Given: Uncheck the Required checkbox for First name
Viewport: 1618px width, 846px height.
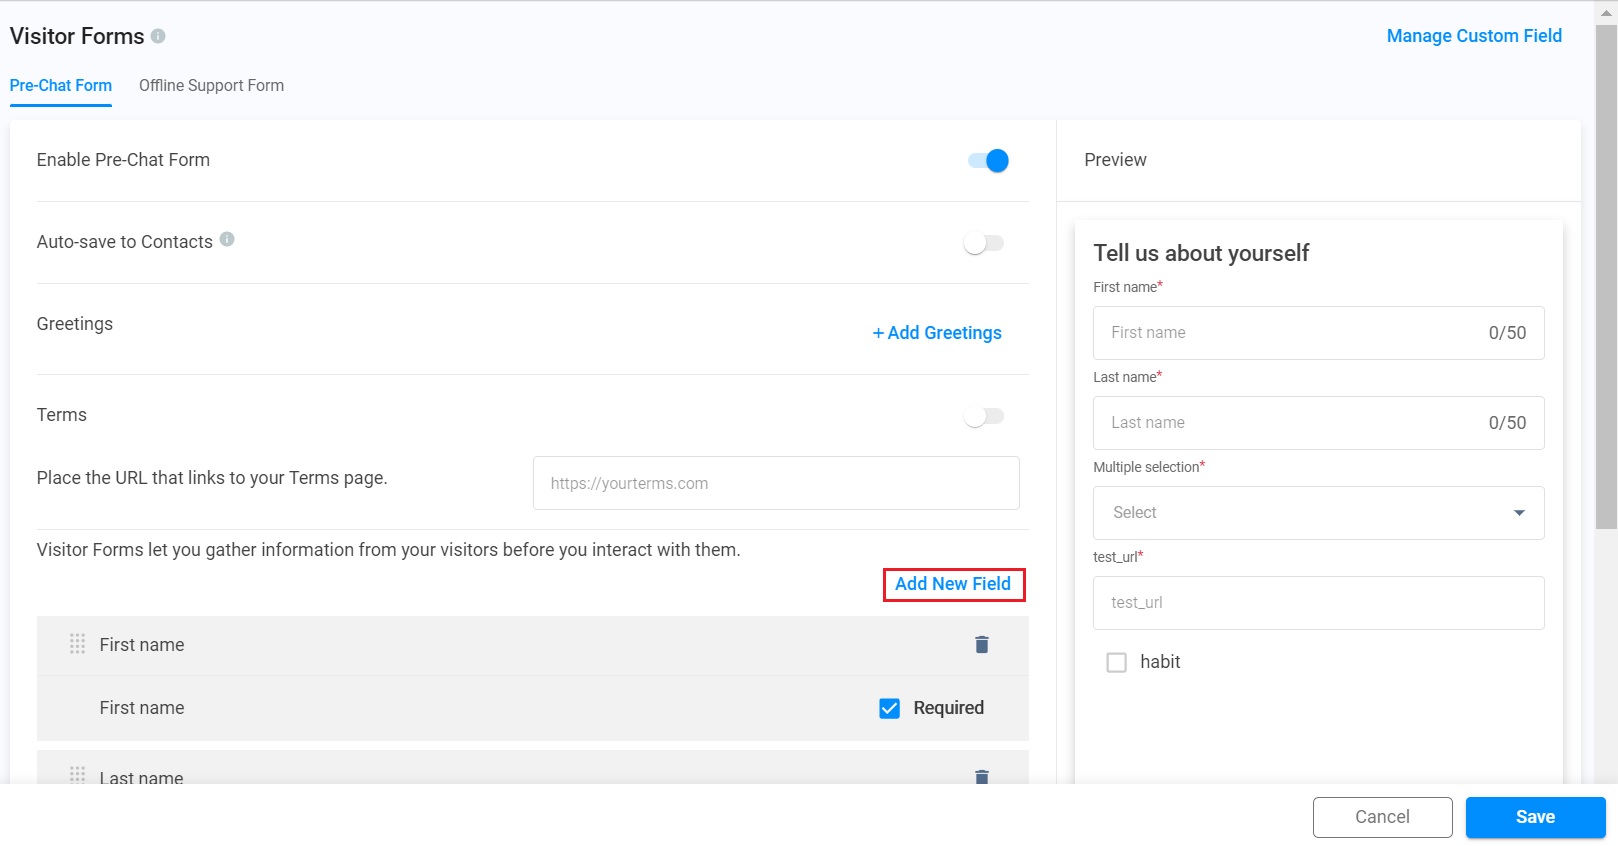Looking at the screenshot, I should click(889, 708).
